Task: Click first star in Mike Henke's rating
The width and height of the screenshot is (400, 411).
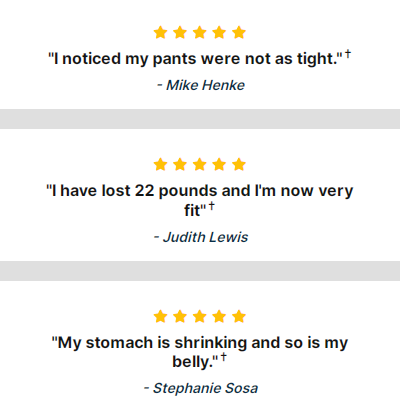Action: tap(160, 33)
